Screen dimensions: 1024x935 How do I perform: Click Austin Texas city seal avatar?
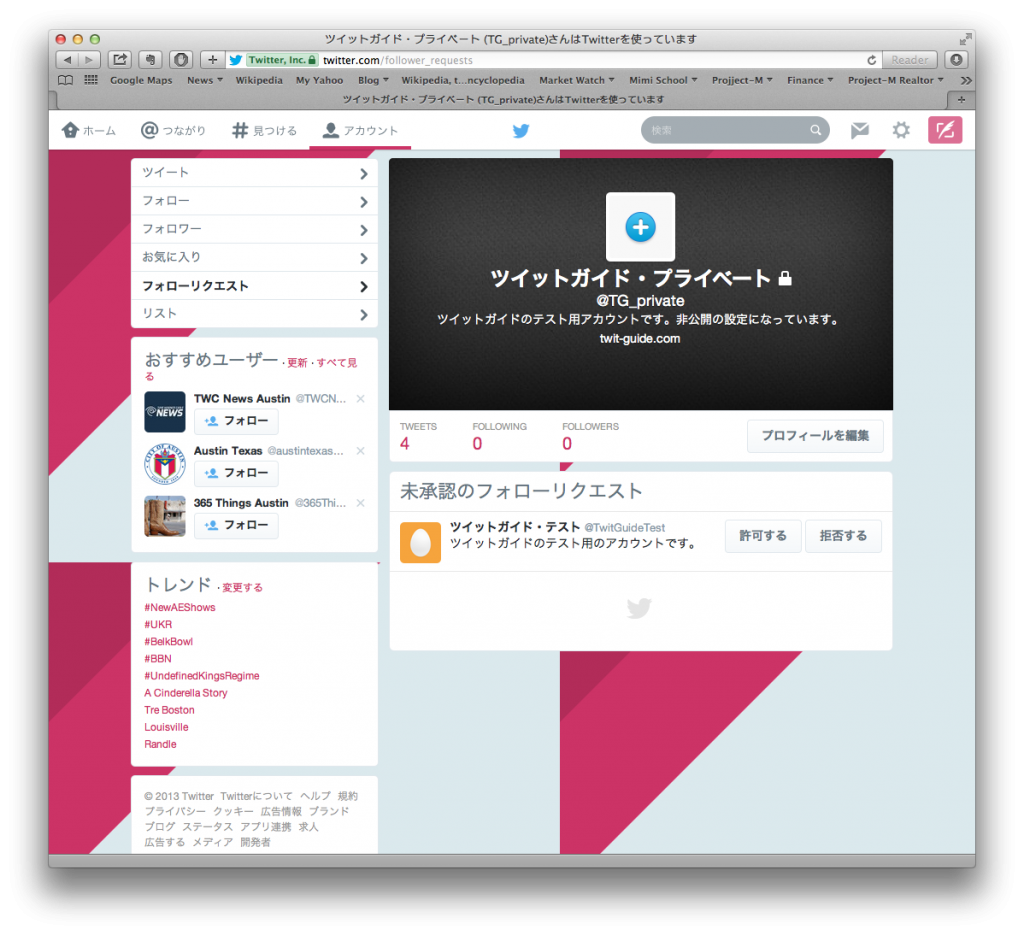pyautogui.click(x=165, y=464)
